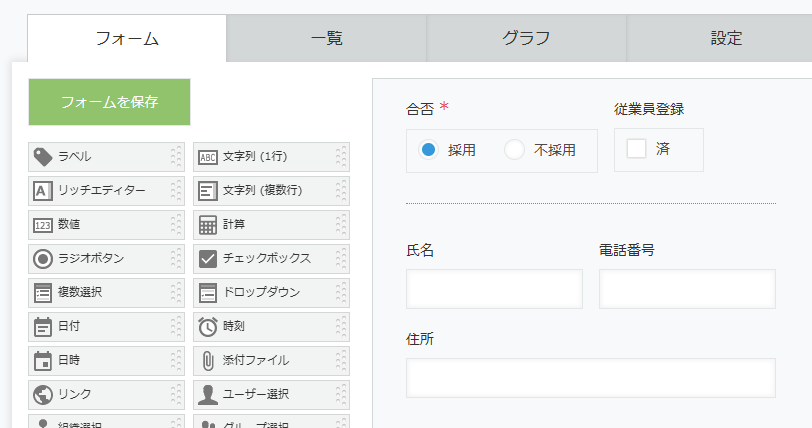The image size is (812, 428).
Task: Open the グラフ tab
Action: (x=526, y=38)
